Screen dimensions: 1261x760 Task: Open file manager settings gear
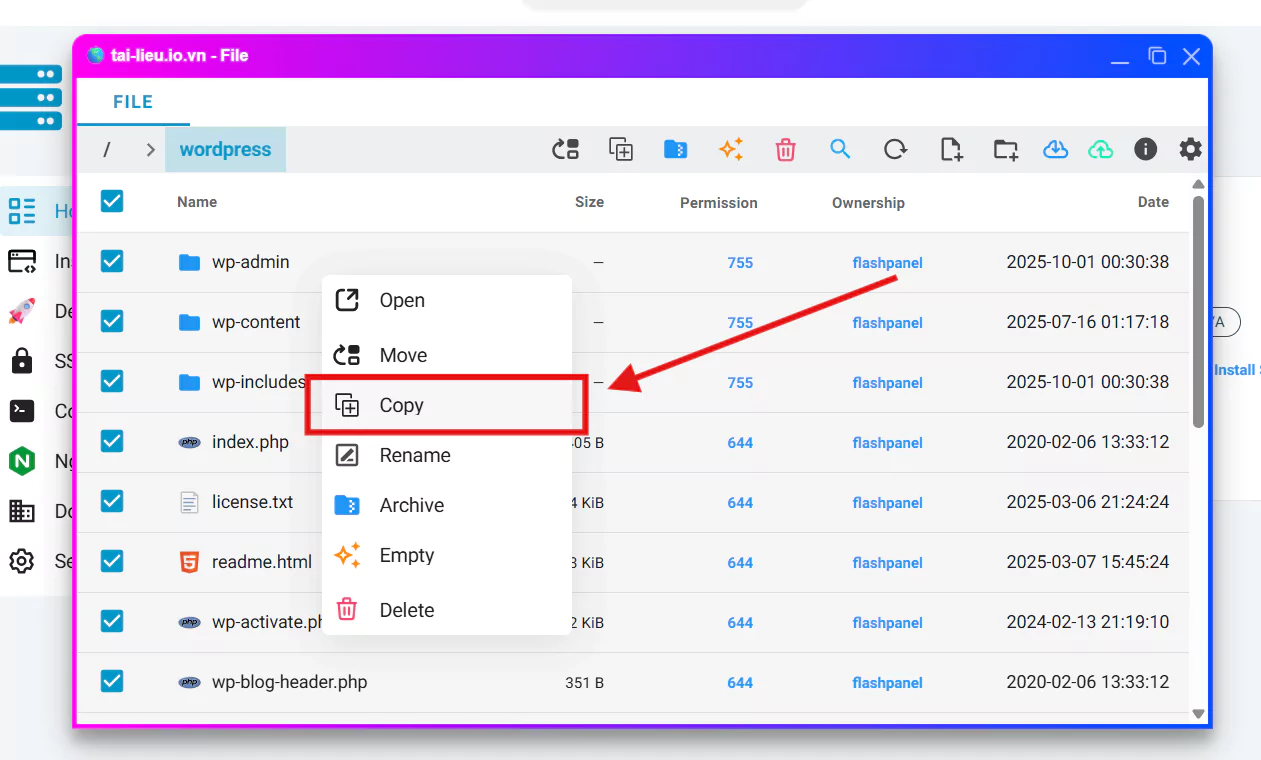coord(1190,150)
